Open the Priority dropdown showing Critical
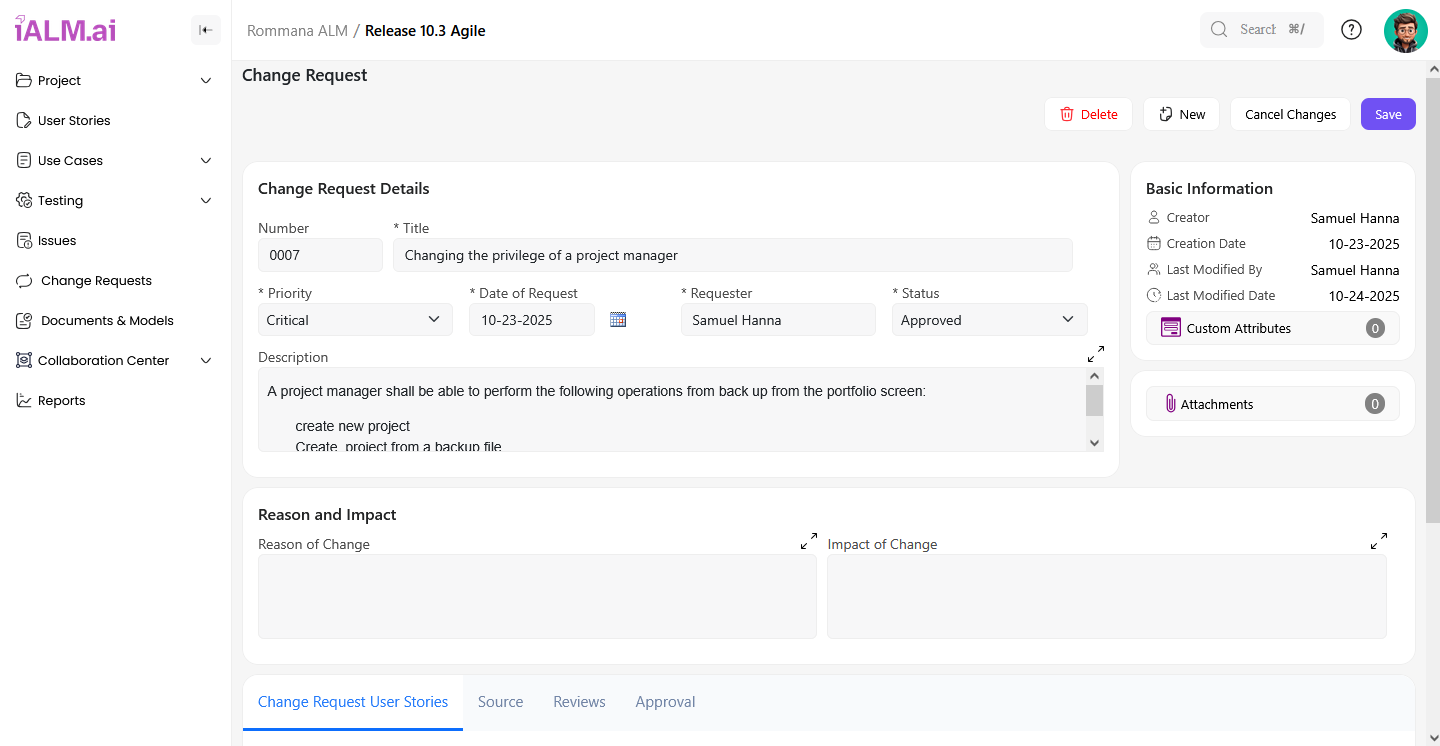Screen dimensions: 1440x746 pyautogui.click(x=354, y=320)
